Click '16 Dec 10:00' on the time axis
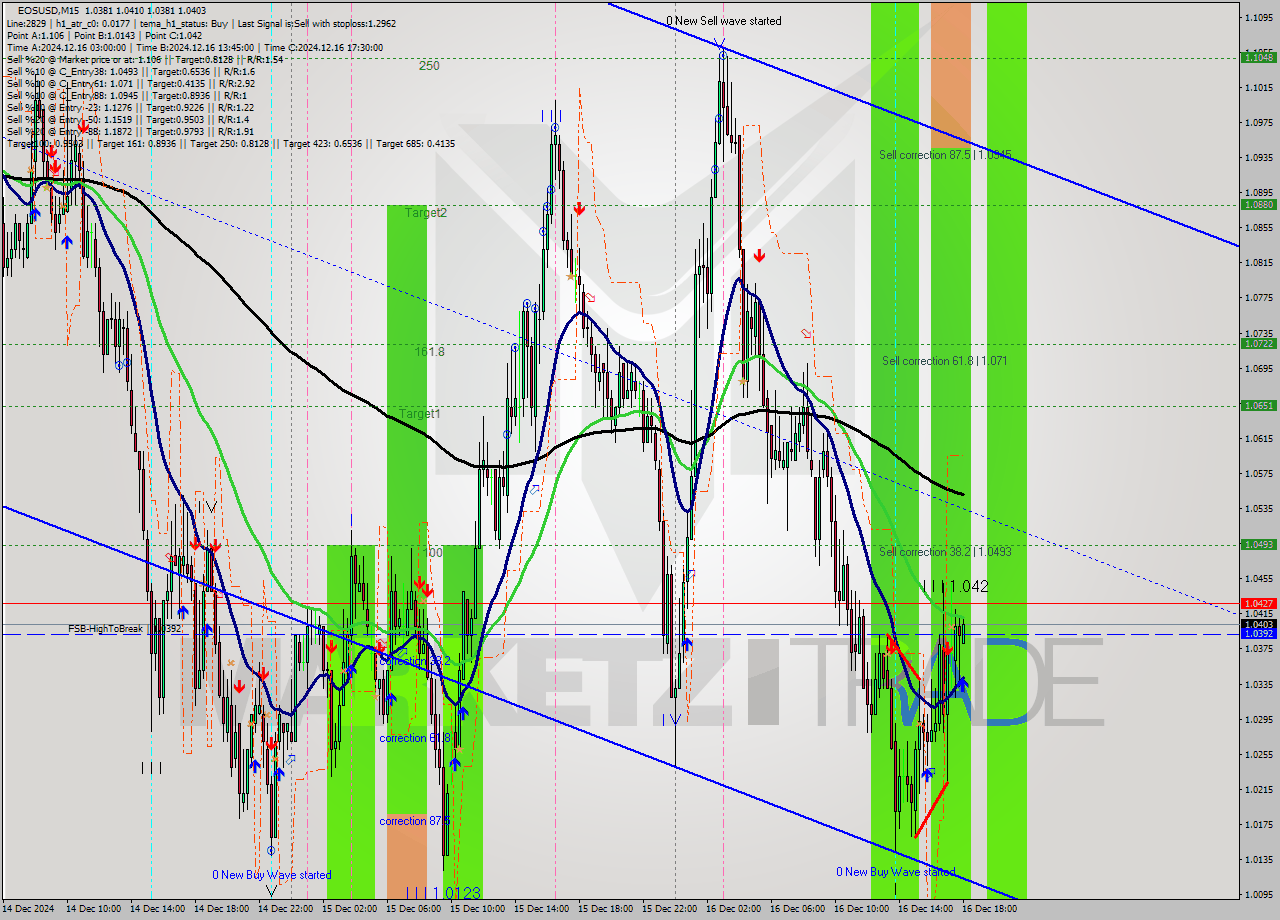This screenshot has width=1280, height=920. (x=861, y=909)
